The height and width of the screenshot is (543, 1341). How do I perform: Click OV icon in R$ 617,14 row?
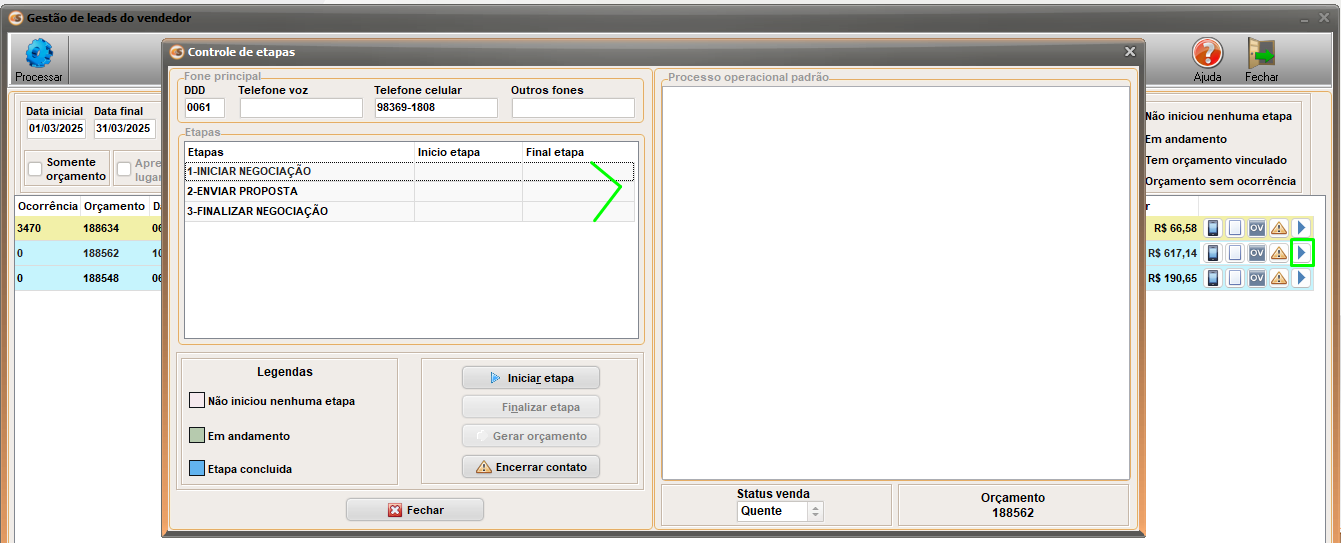pyautogui.click(x=1257, y=253)
